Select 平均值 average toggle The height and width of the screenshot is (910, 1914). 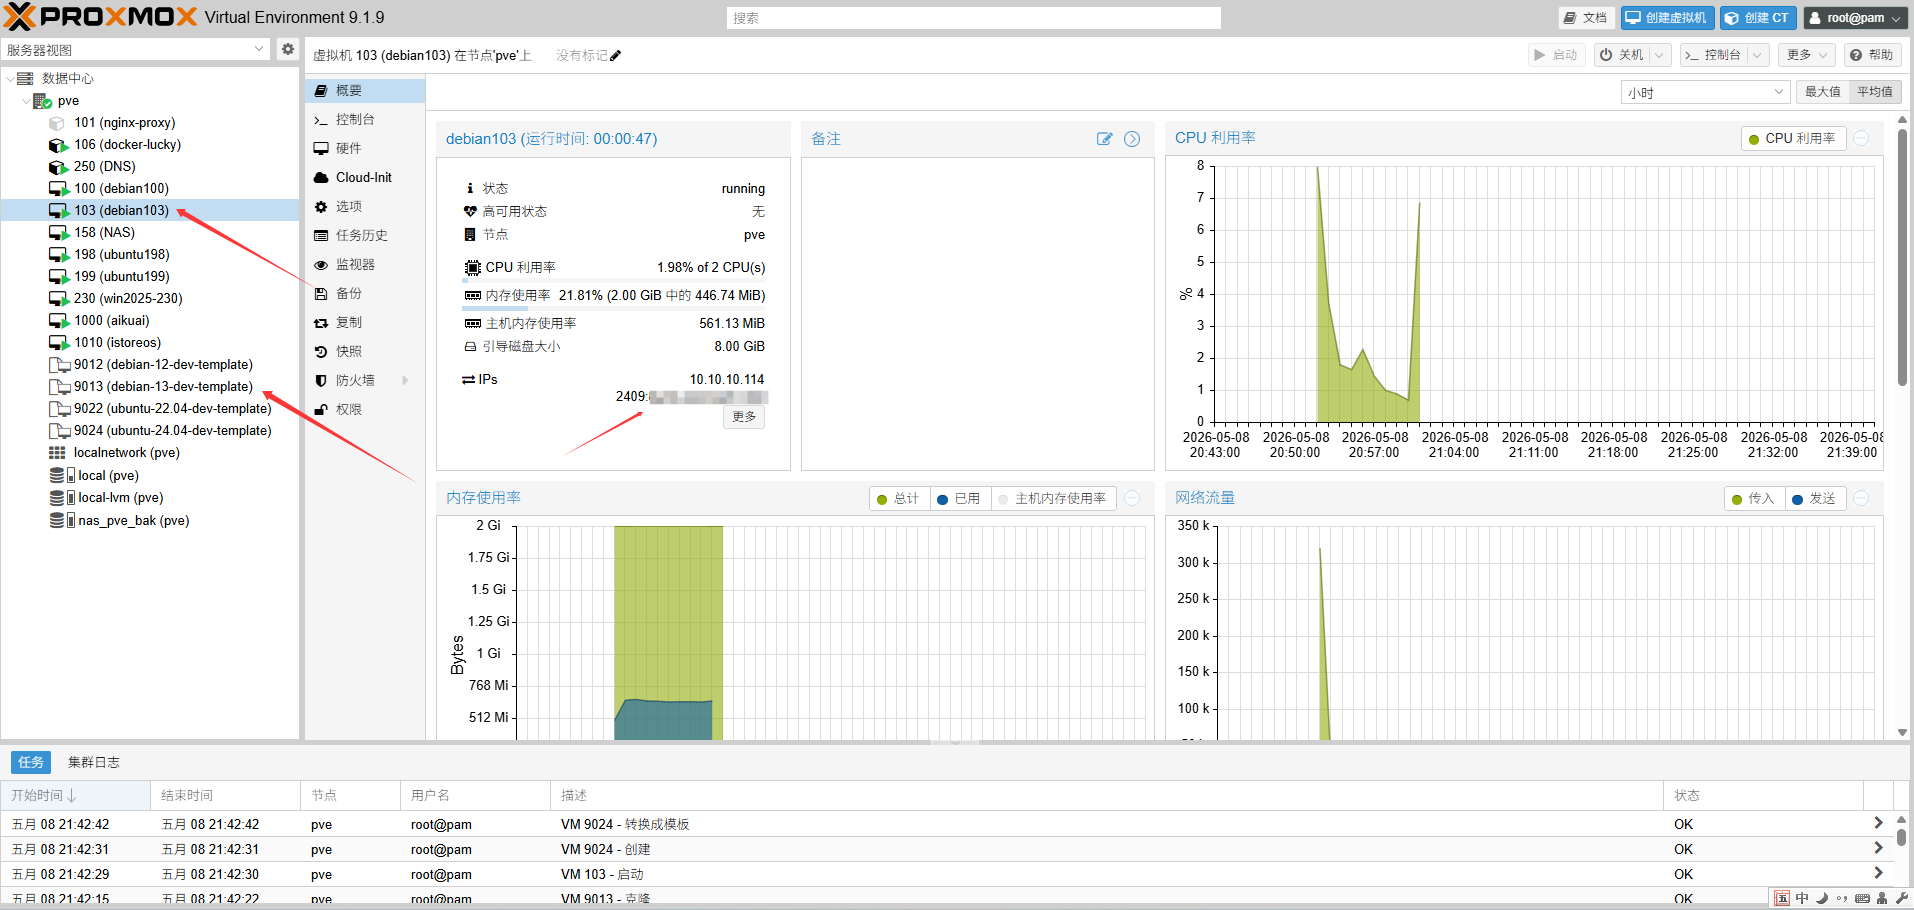coord(1875,92)
